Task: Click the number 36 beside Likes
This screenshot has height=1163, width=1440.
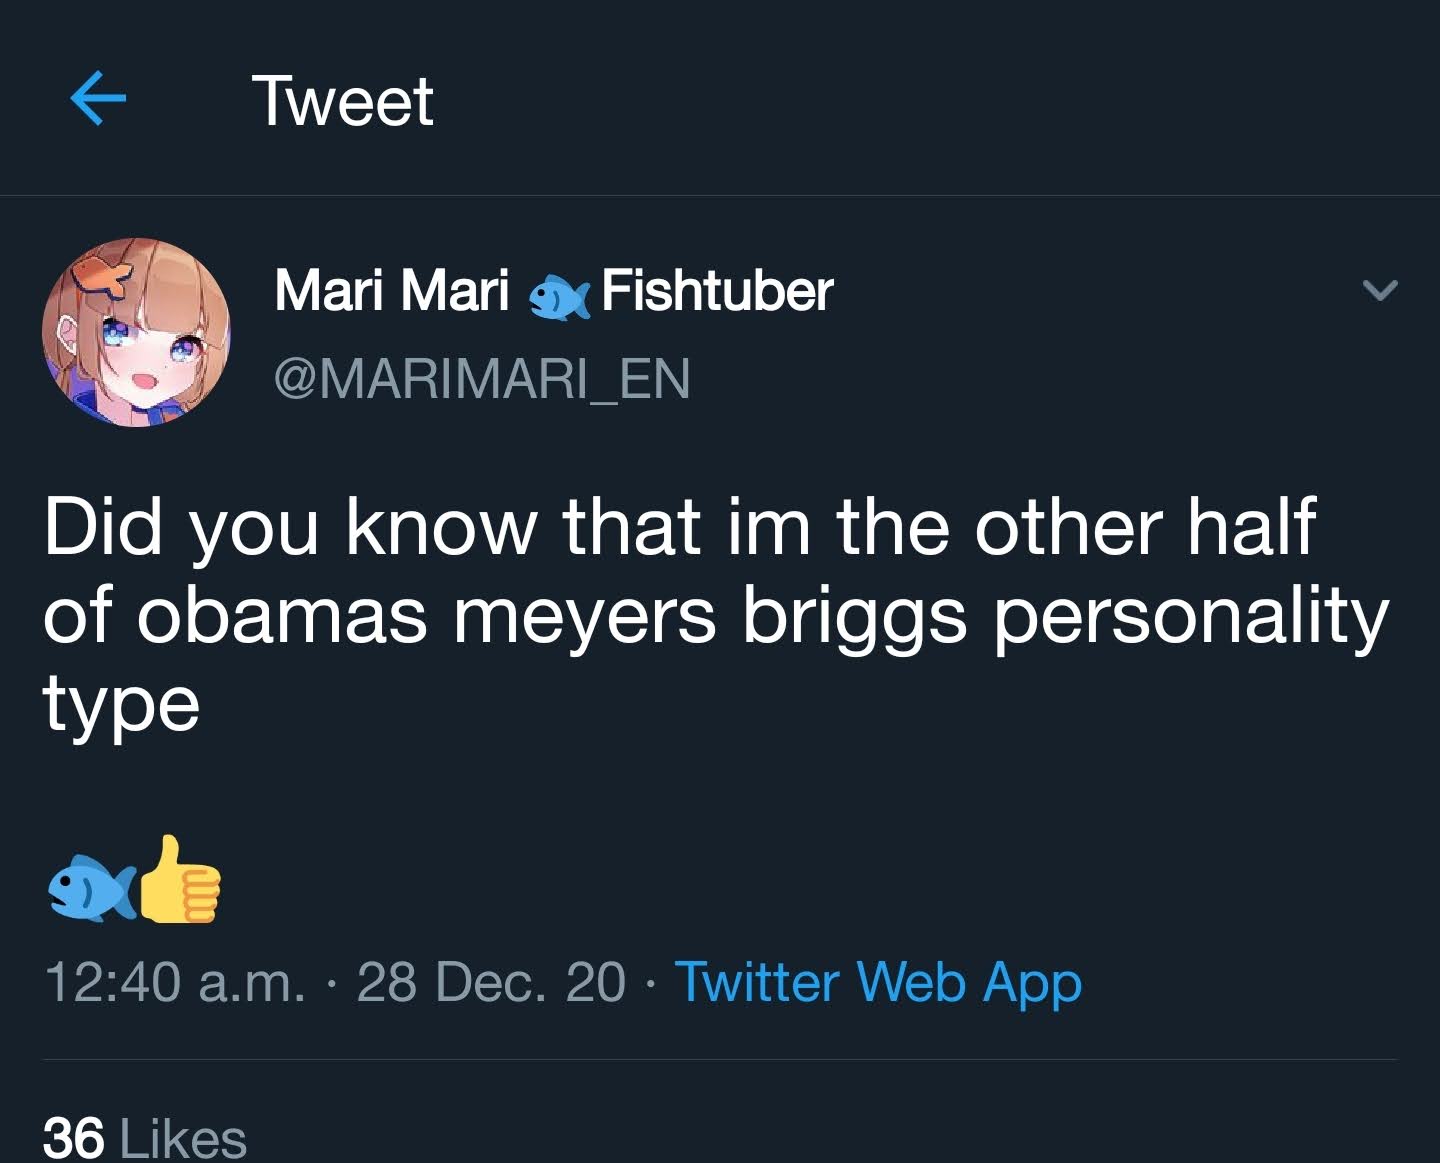Action: click(x=73, y=1138)
